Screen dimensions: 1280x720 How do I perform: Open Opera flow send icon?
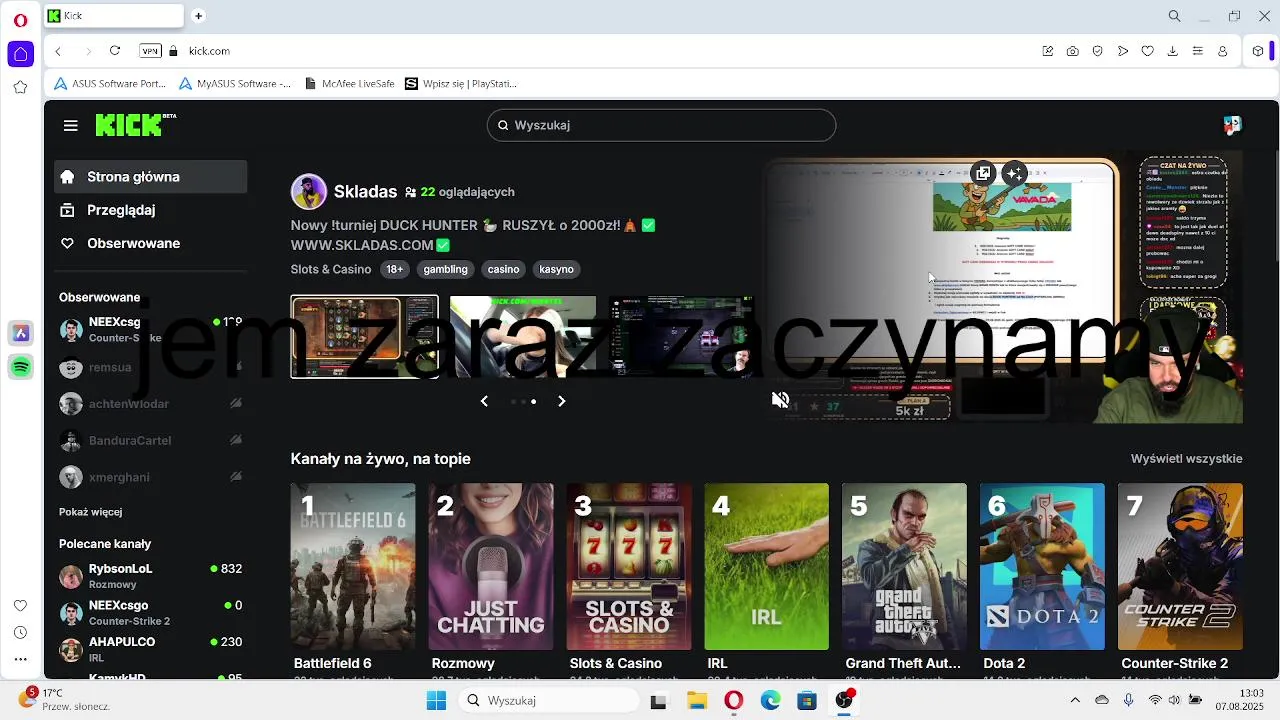tap(1123, 51)
